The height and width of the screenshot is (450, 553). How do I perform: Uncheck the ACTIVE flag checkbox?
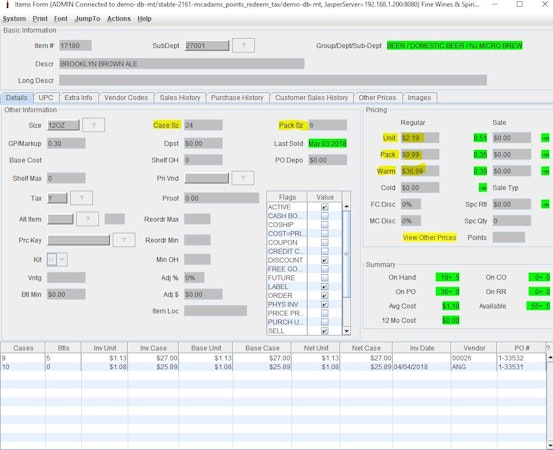click(324, 207)
